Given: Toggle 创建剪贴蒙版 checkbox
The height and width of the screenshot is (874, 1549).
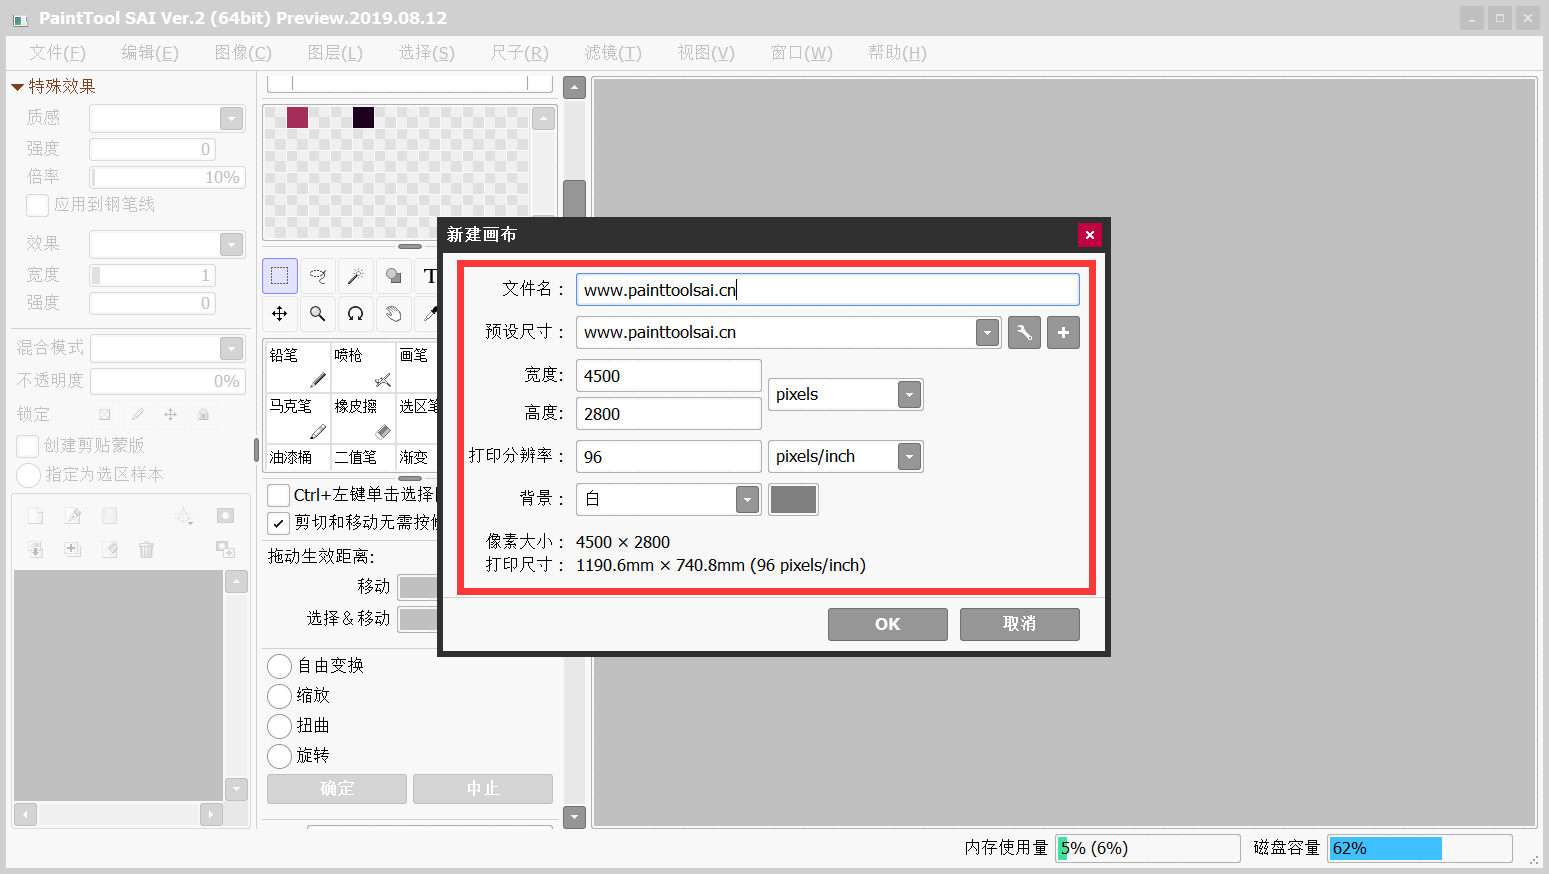Looking at the screenshot, I should [29, 446].
